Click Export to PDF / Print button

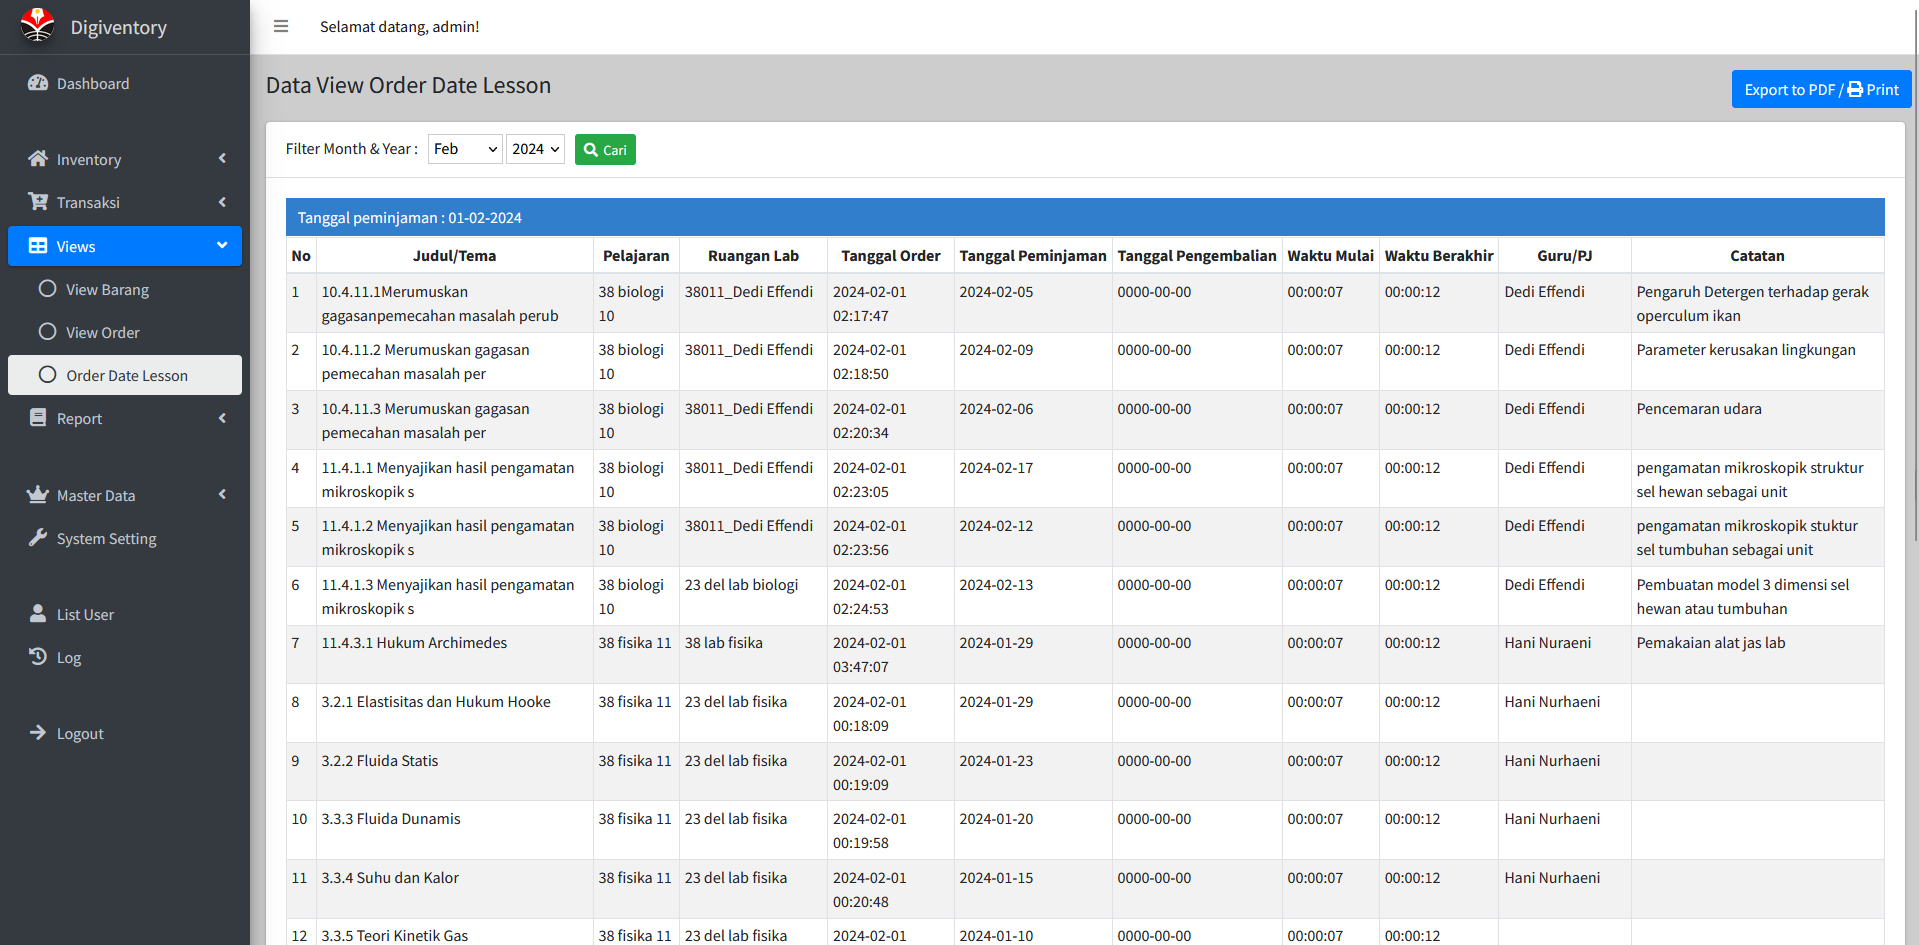coord(1820,89)
